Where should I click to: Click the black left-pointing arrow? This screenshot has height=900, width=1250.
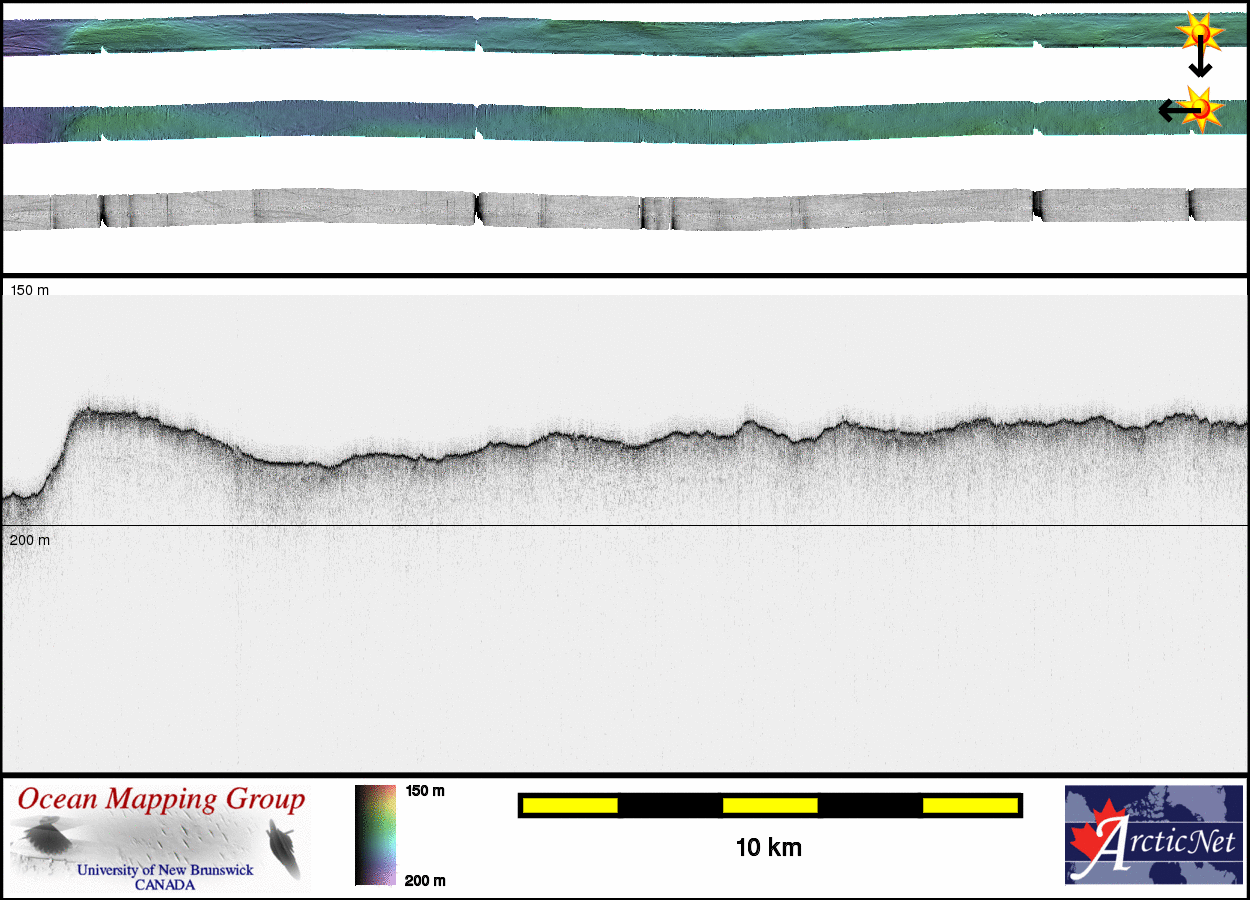pyautogui.click(x=1172, y=110)
